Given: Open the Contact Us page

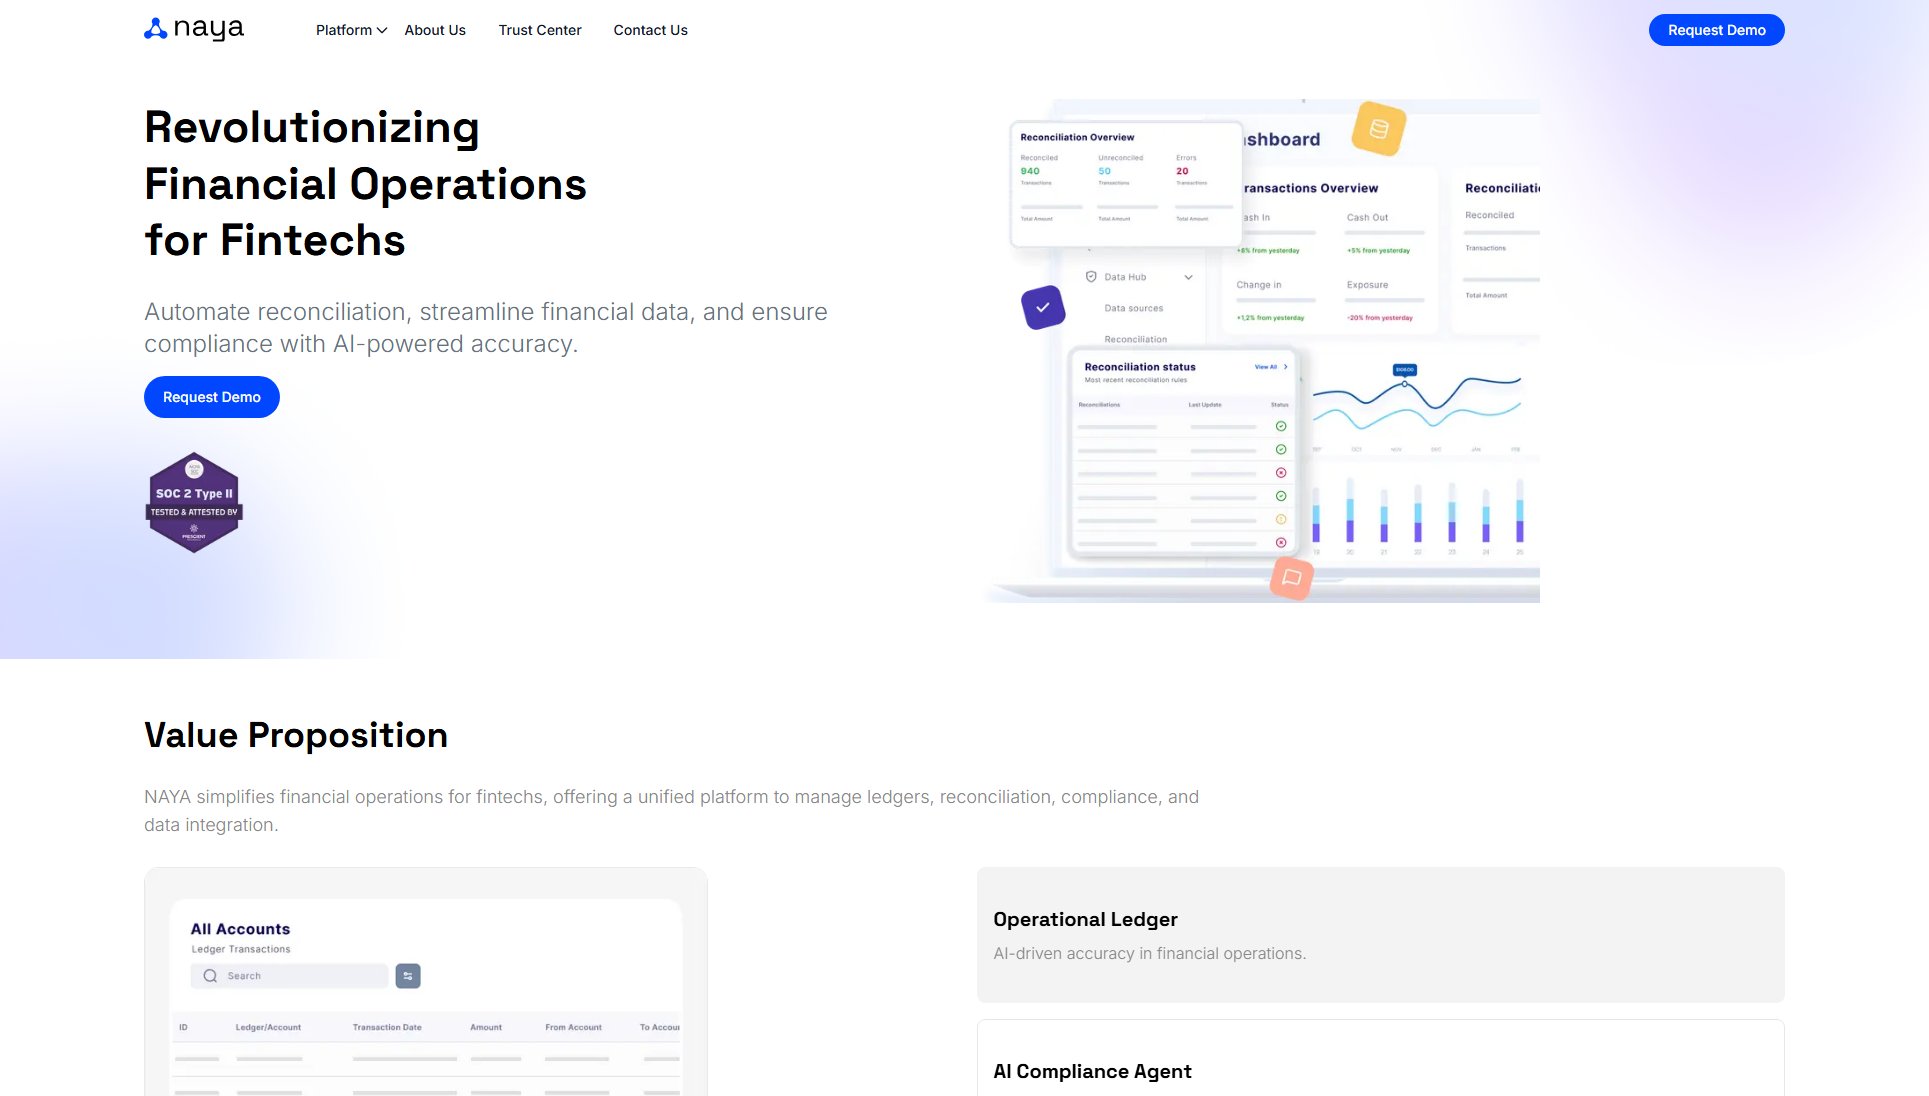Looking at the screenshot, I should 650,30.
